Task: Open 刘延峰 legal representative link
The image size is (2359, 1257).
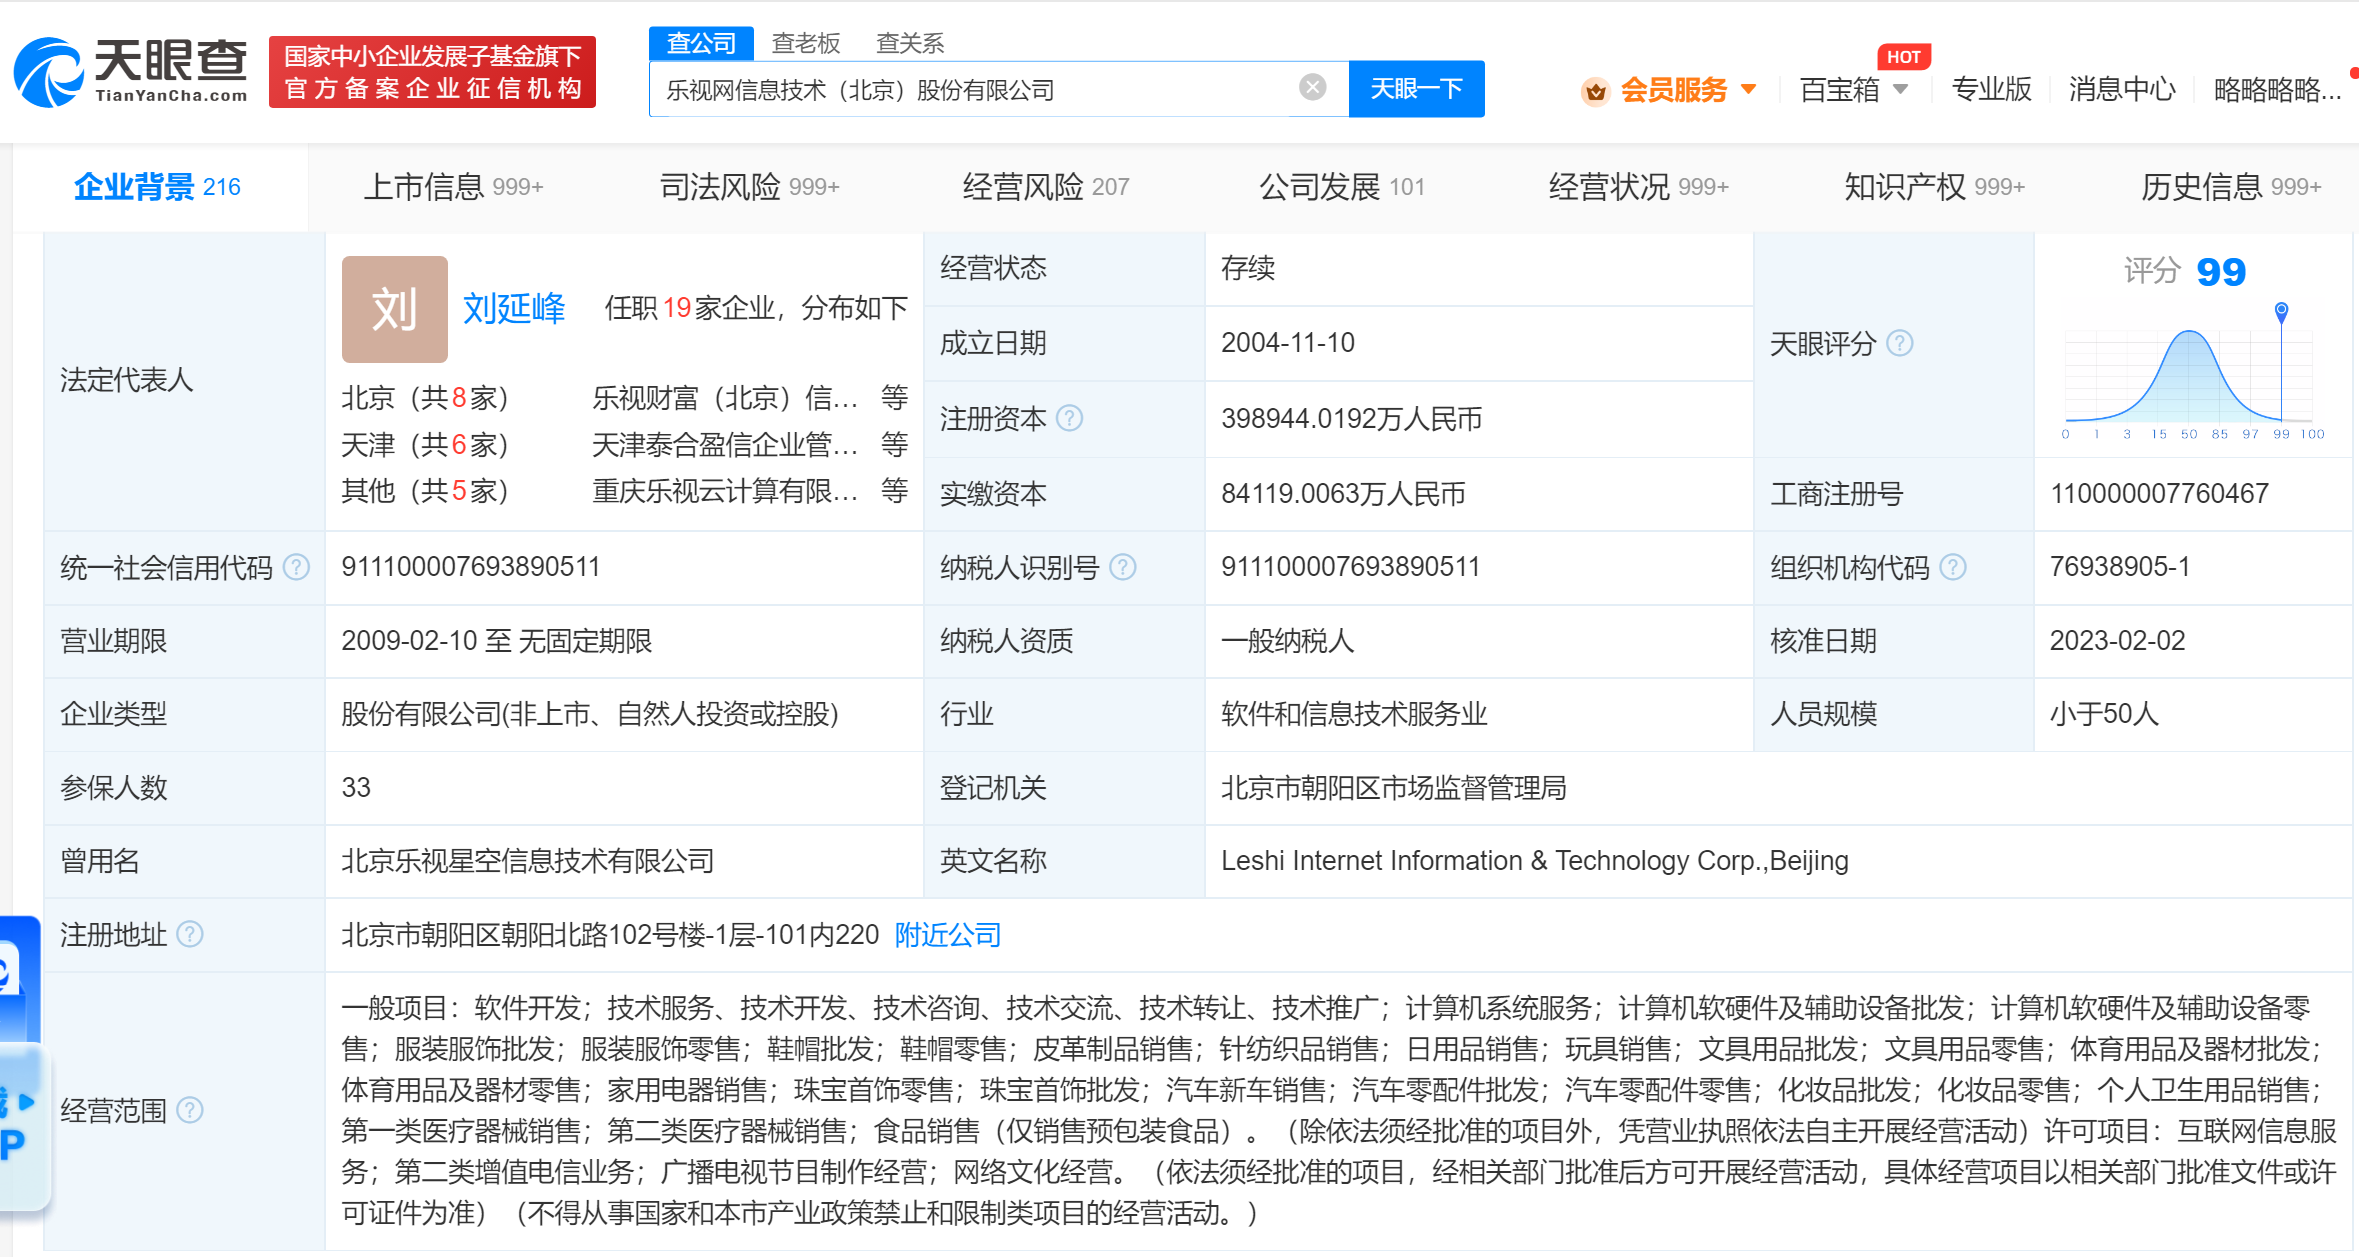Action: 514,308
